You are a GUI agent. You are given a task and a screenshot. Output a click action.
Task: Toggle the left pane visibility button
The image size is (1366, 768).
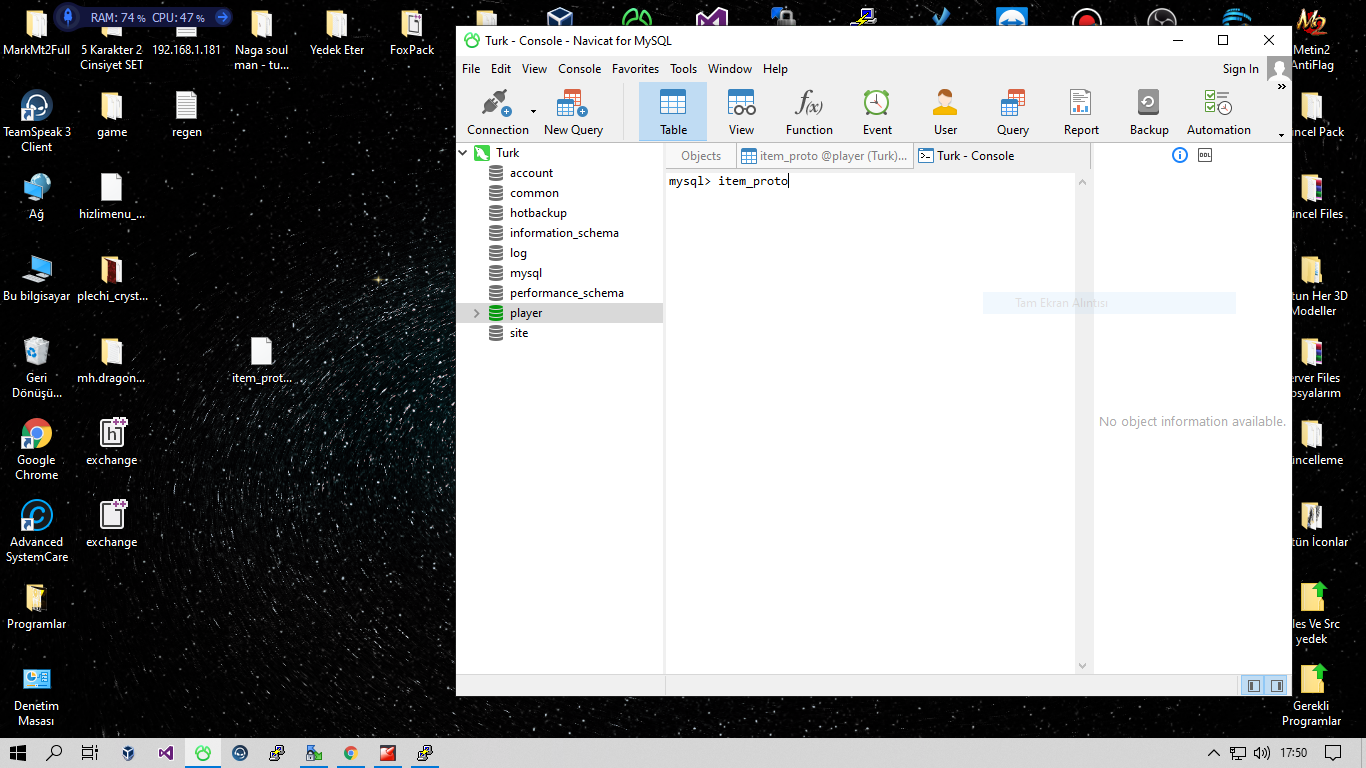click(x=1253, y=686)
